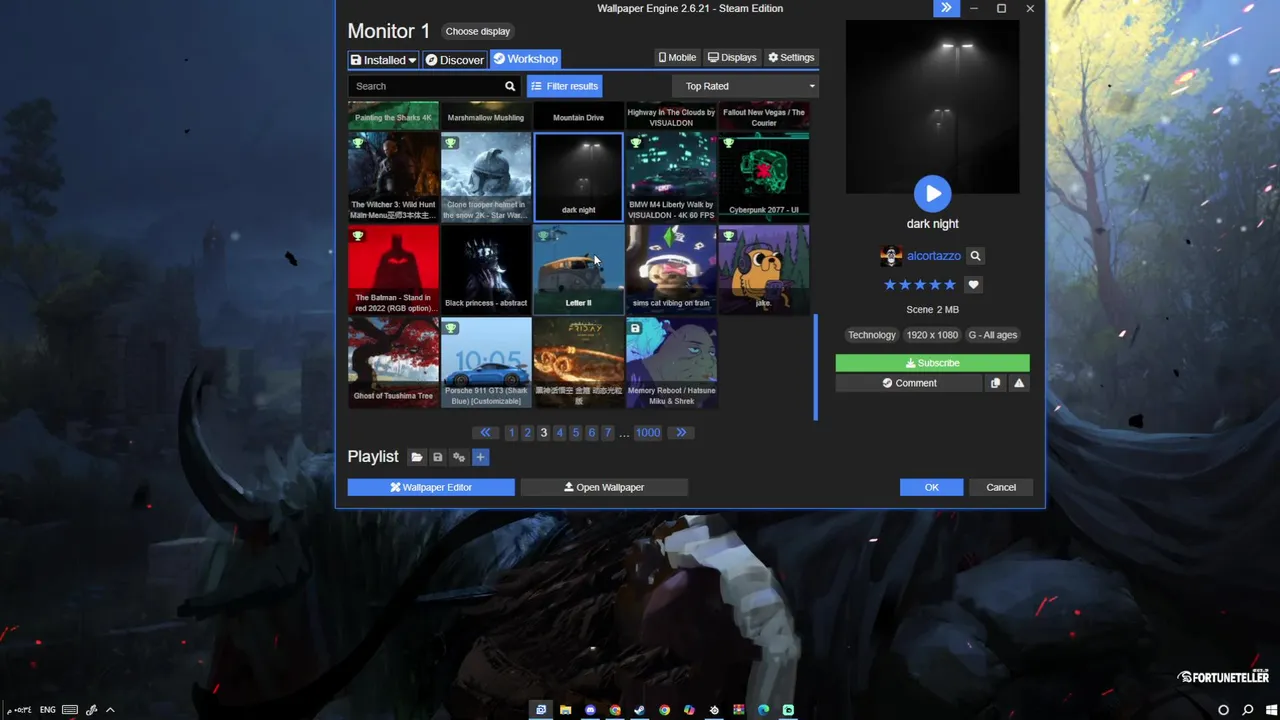Open alcortazzo author profile link
This screenshot has height=720, width=1280.
click(933, 256)
